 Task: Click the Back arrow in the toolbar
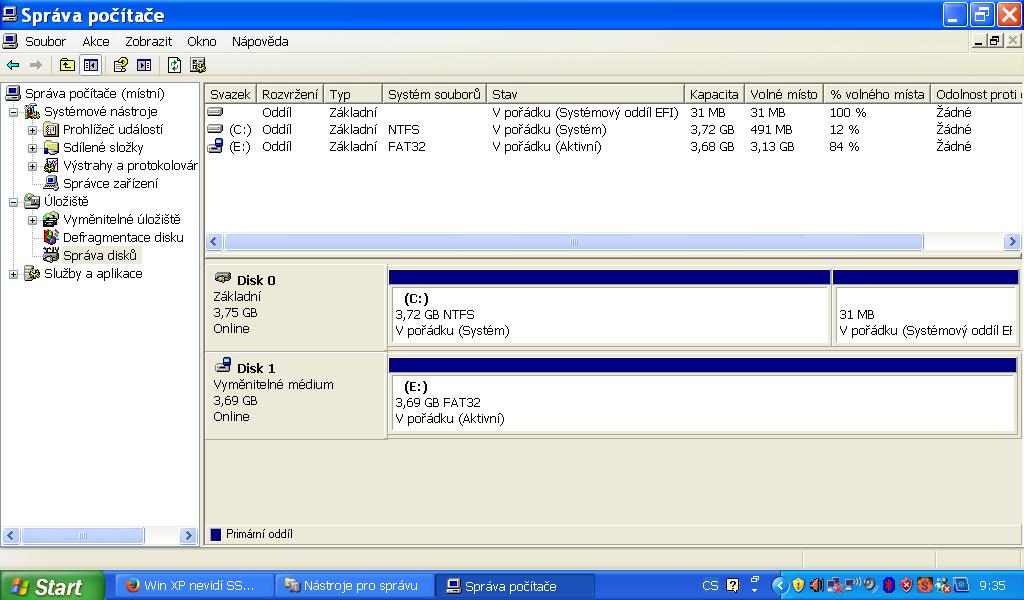point(13,65)
